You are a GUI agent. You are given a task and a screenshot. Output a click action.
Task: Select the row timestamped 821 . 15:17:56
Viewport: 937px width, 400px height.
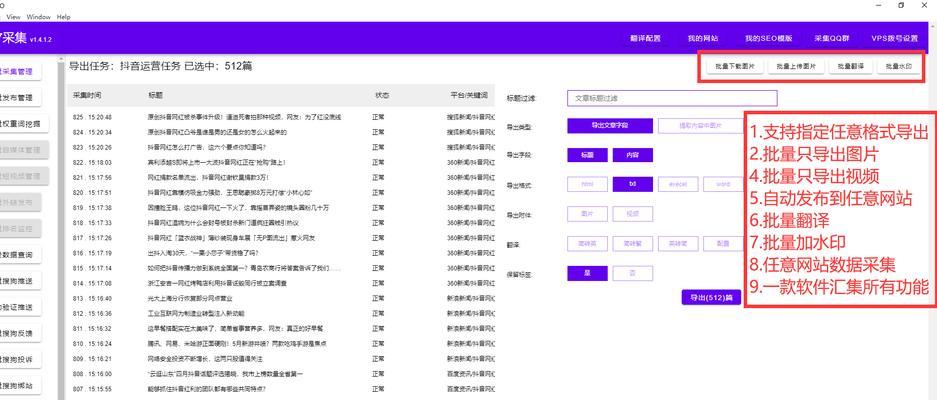(x=281, y=178)
